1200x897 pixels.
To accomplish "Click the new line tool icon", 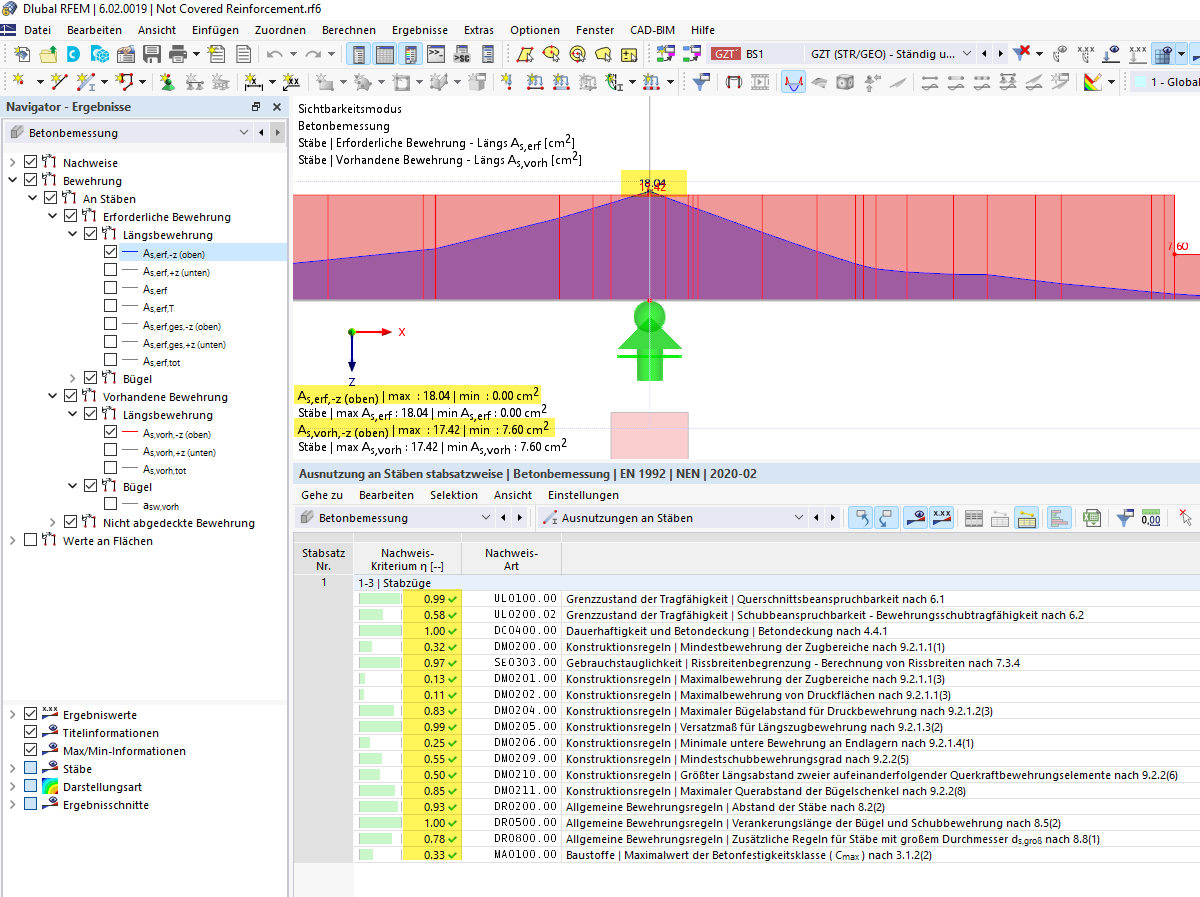I will (59, 82).
